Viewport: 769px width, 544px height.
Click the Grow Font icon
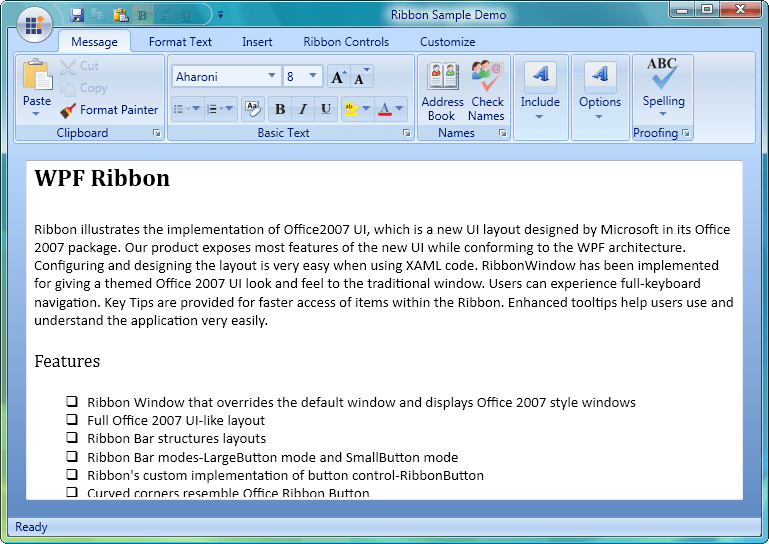point(338,77)
